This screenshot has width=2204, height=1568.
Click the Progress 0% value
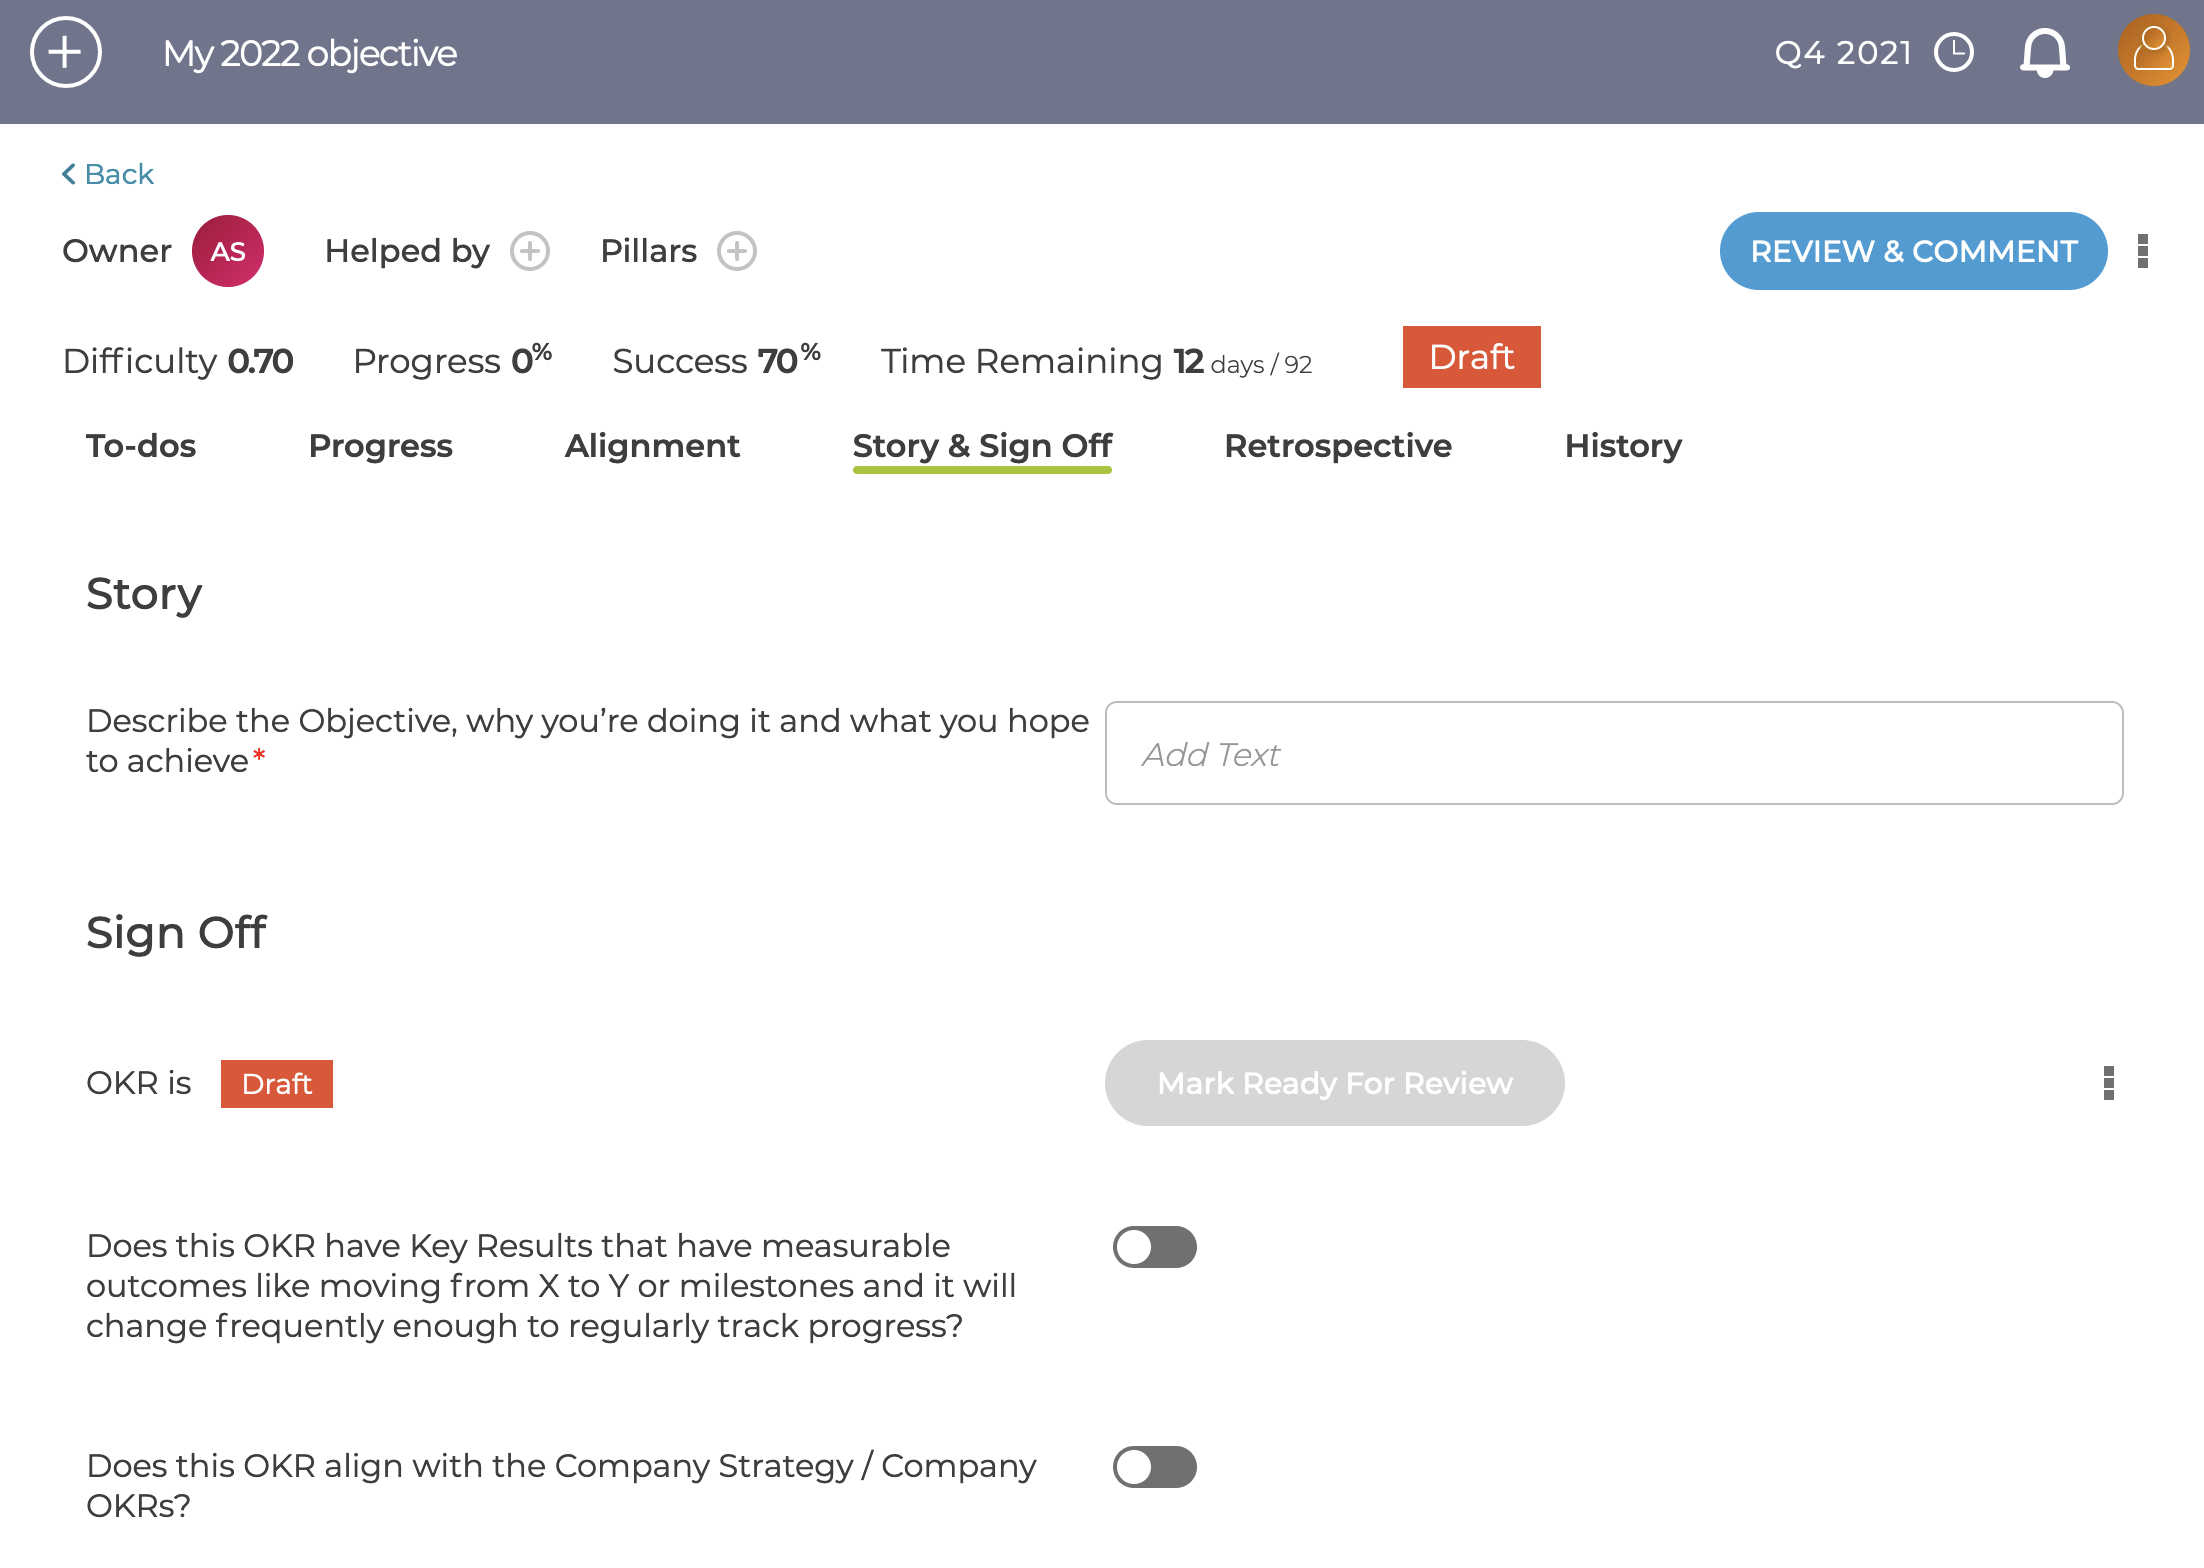(452, 360)
